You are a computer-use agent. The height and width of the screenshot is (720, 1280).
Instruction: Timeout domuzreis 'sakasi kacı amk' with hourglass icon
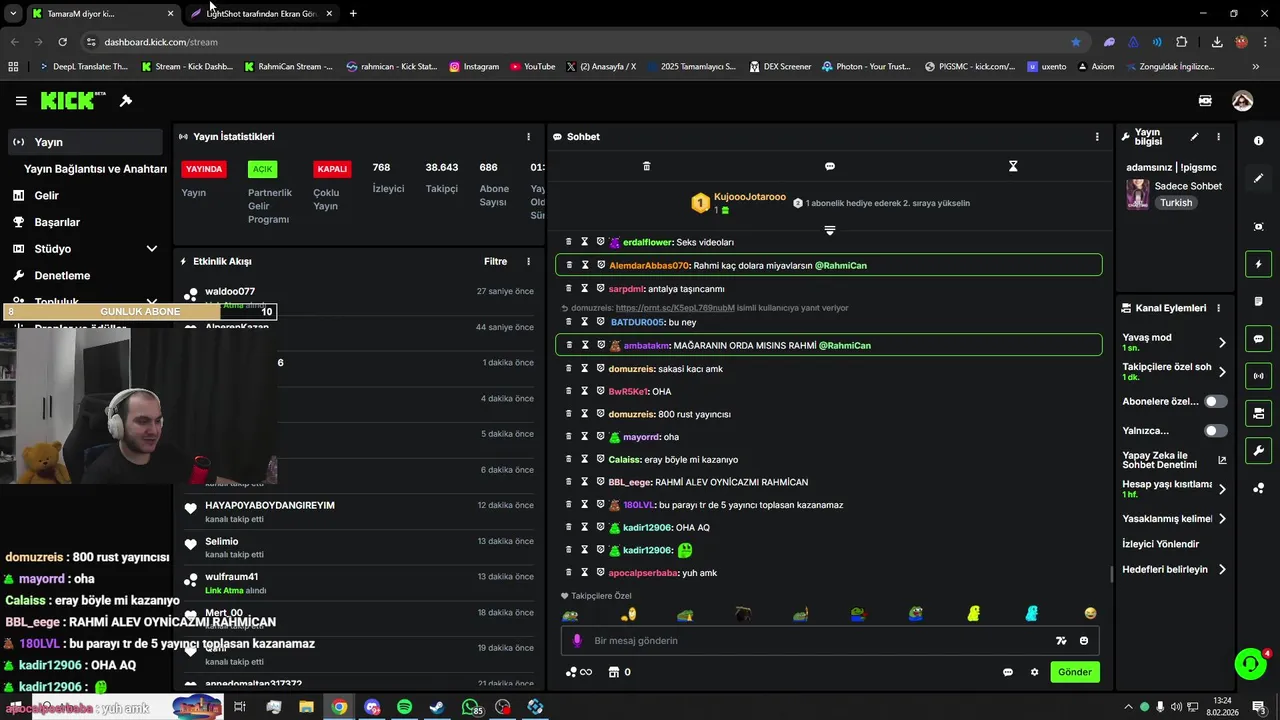[x=585, y=368]
